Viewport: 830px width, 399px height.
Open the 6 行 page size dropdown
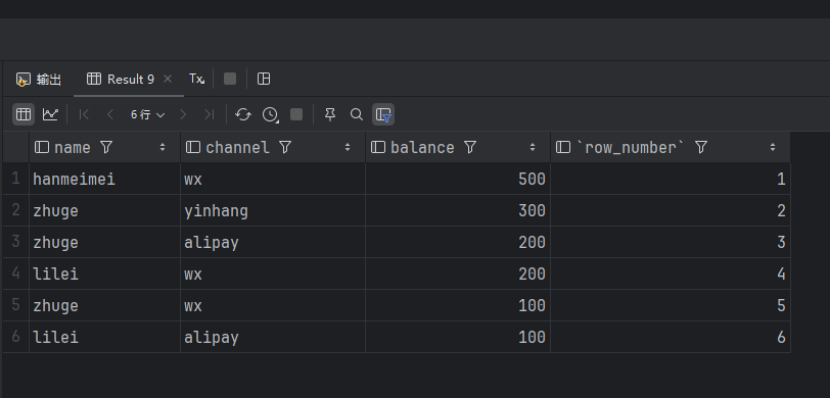tap(148, 114)
